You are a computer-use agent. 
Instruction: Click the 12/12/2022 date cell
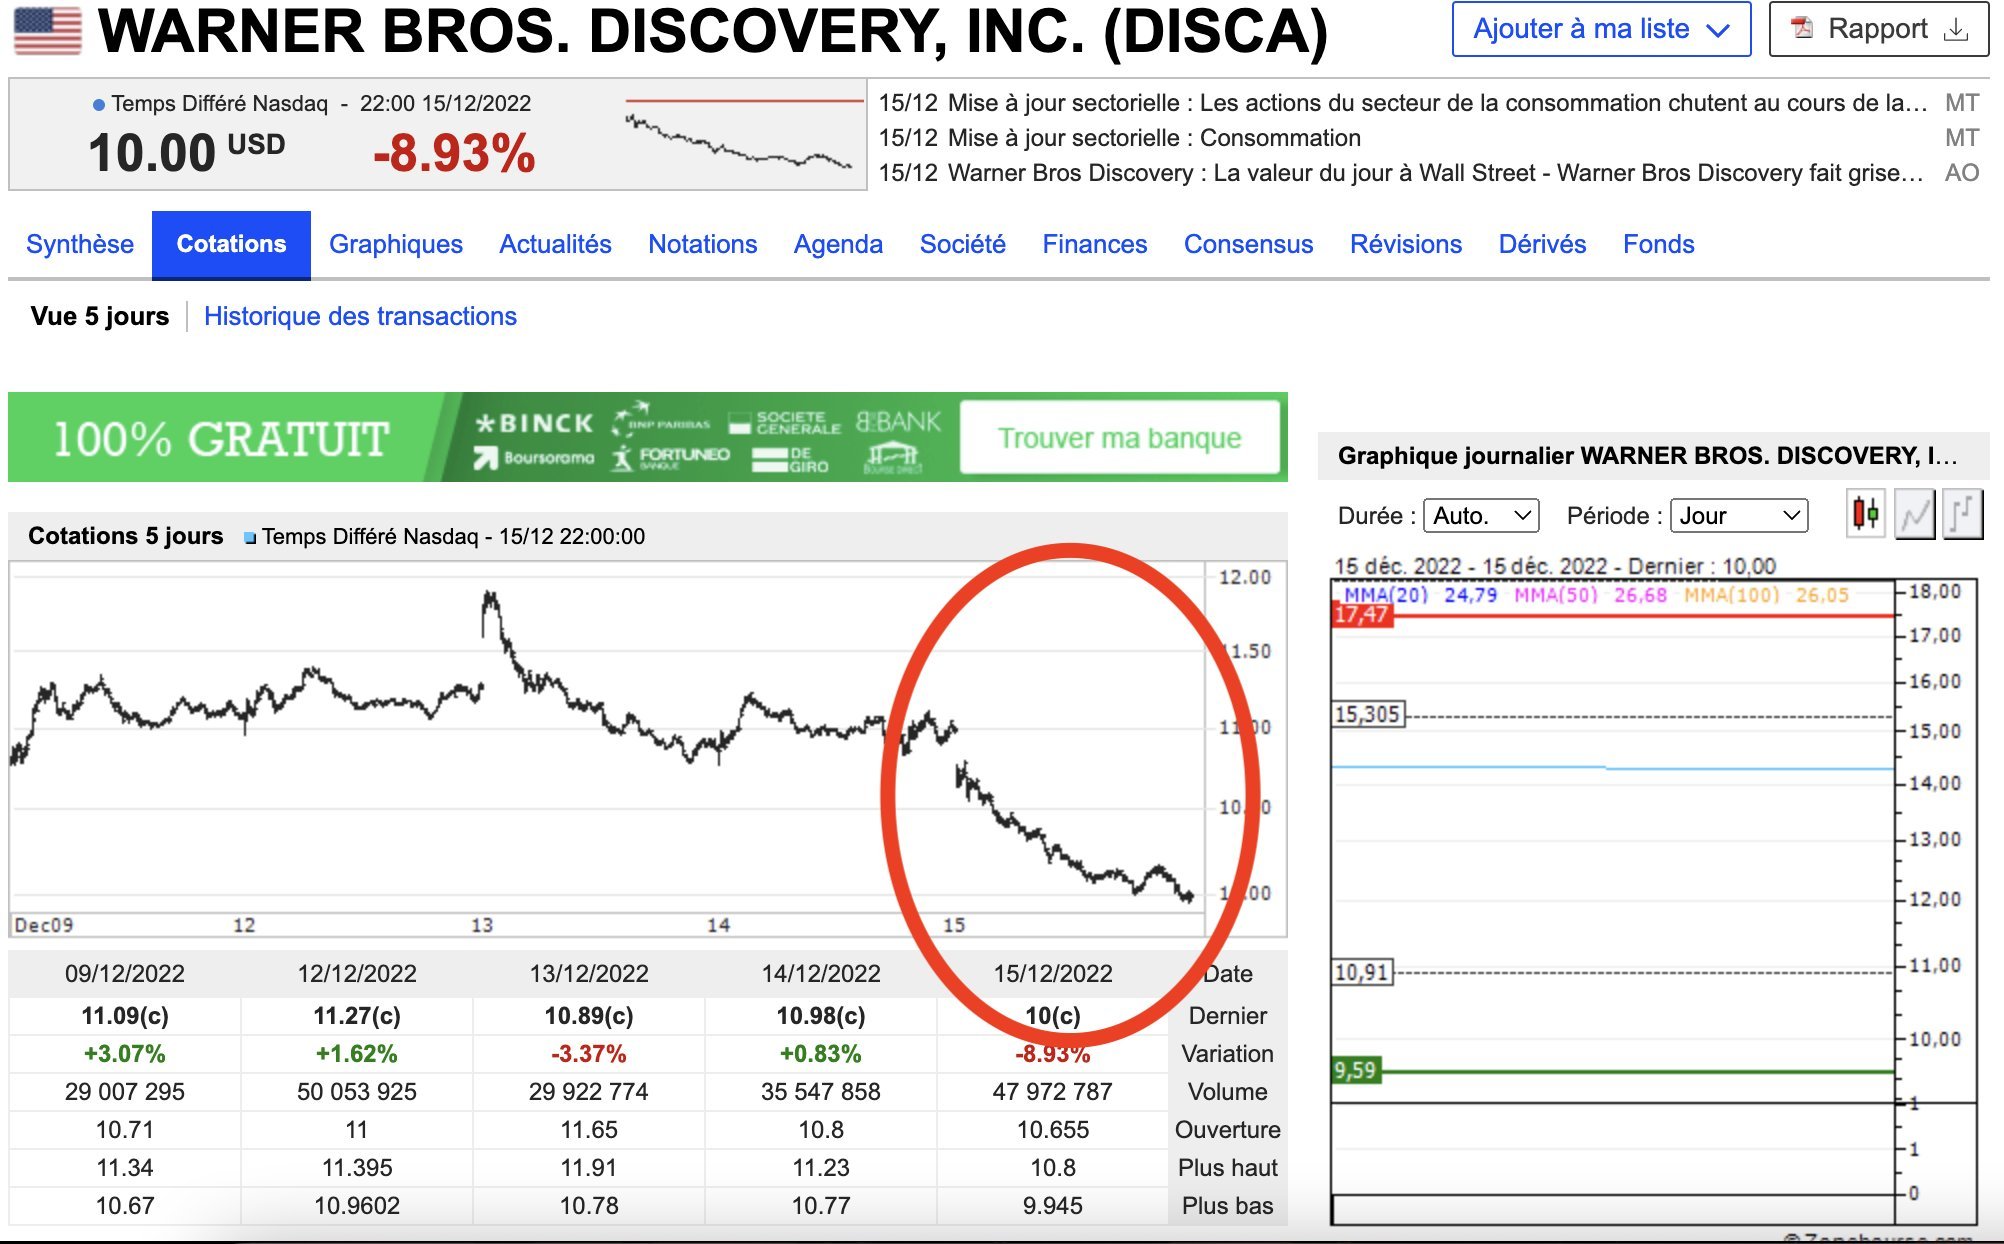tap(357, 973)
